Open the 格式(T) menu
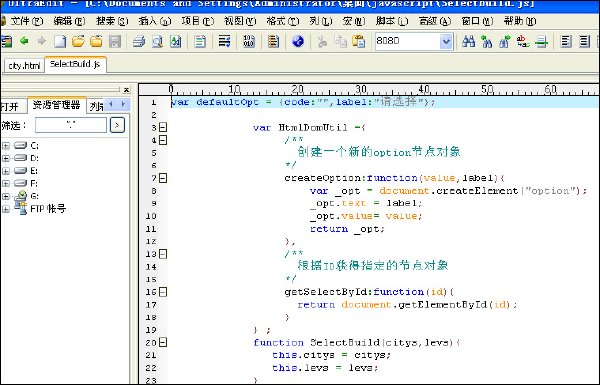 [x=283, y=21]
